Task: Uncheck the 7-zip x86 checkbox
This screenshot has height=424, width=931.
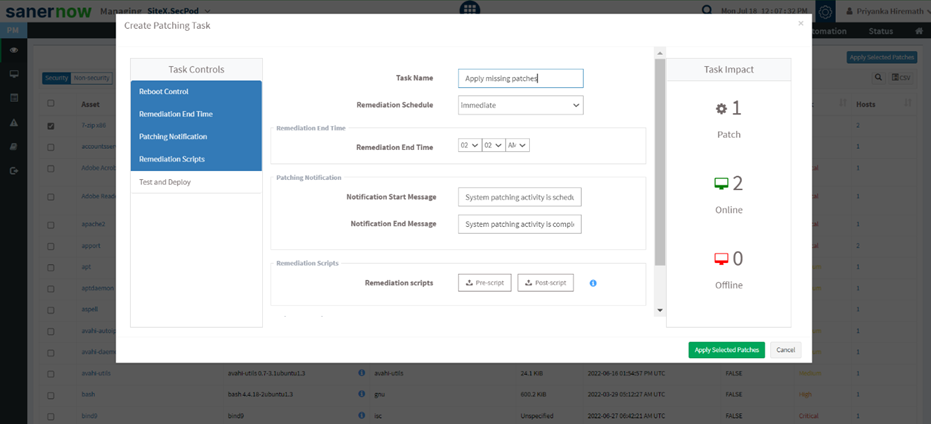Action: [x=51, y=126]
